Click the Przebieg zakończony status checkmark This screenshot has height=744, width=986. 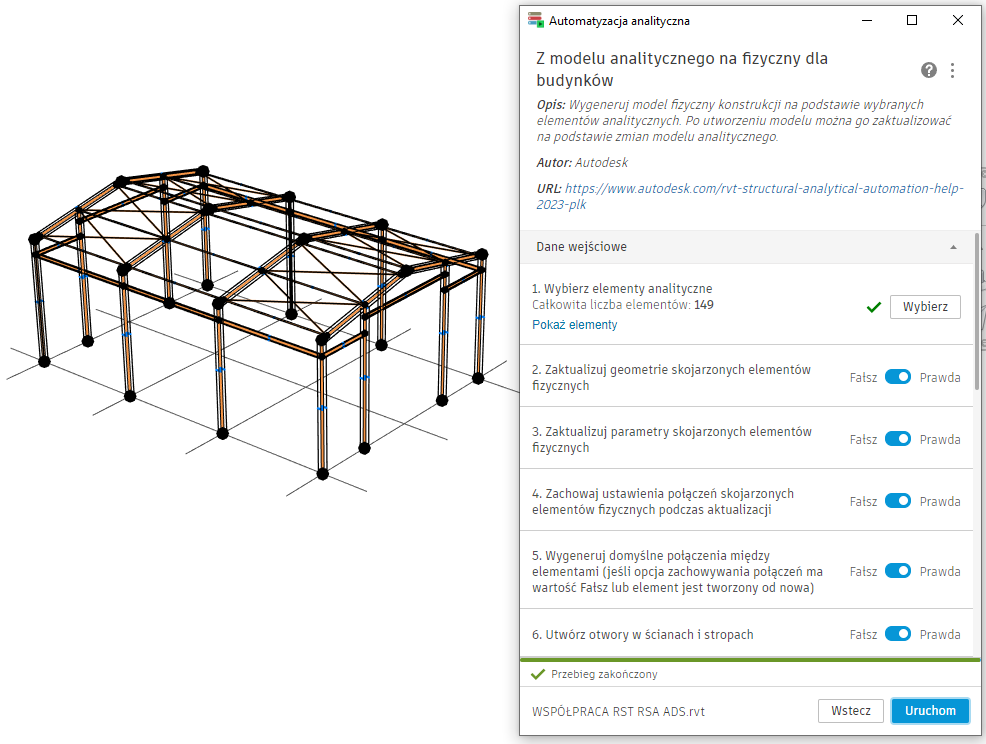click(538, 674)
